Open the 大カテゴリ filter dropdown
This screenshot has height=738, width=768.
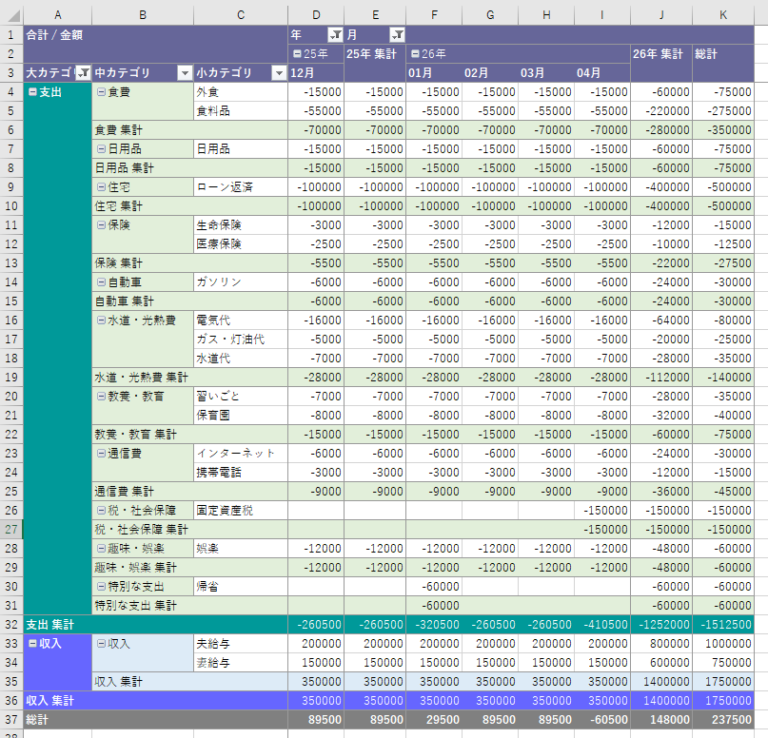click(83, 73)
